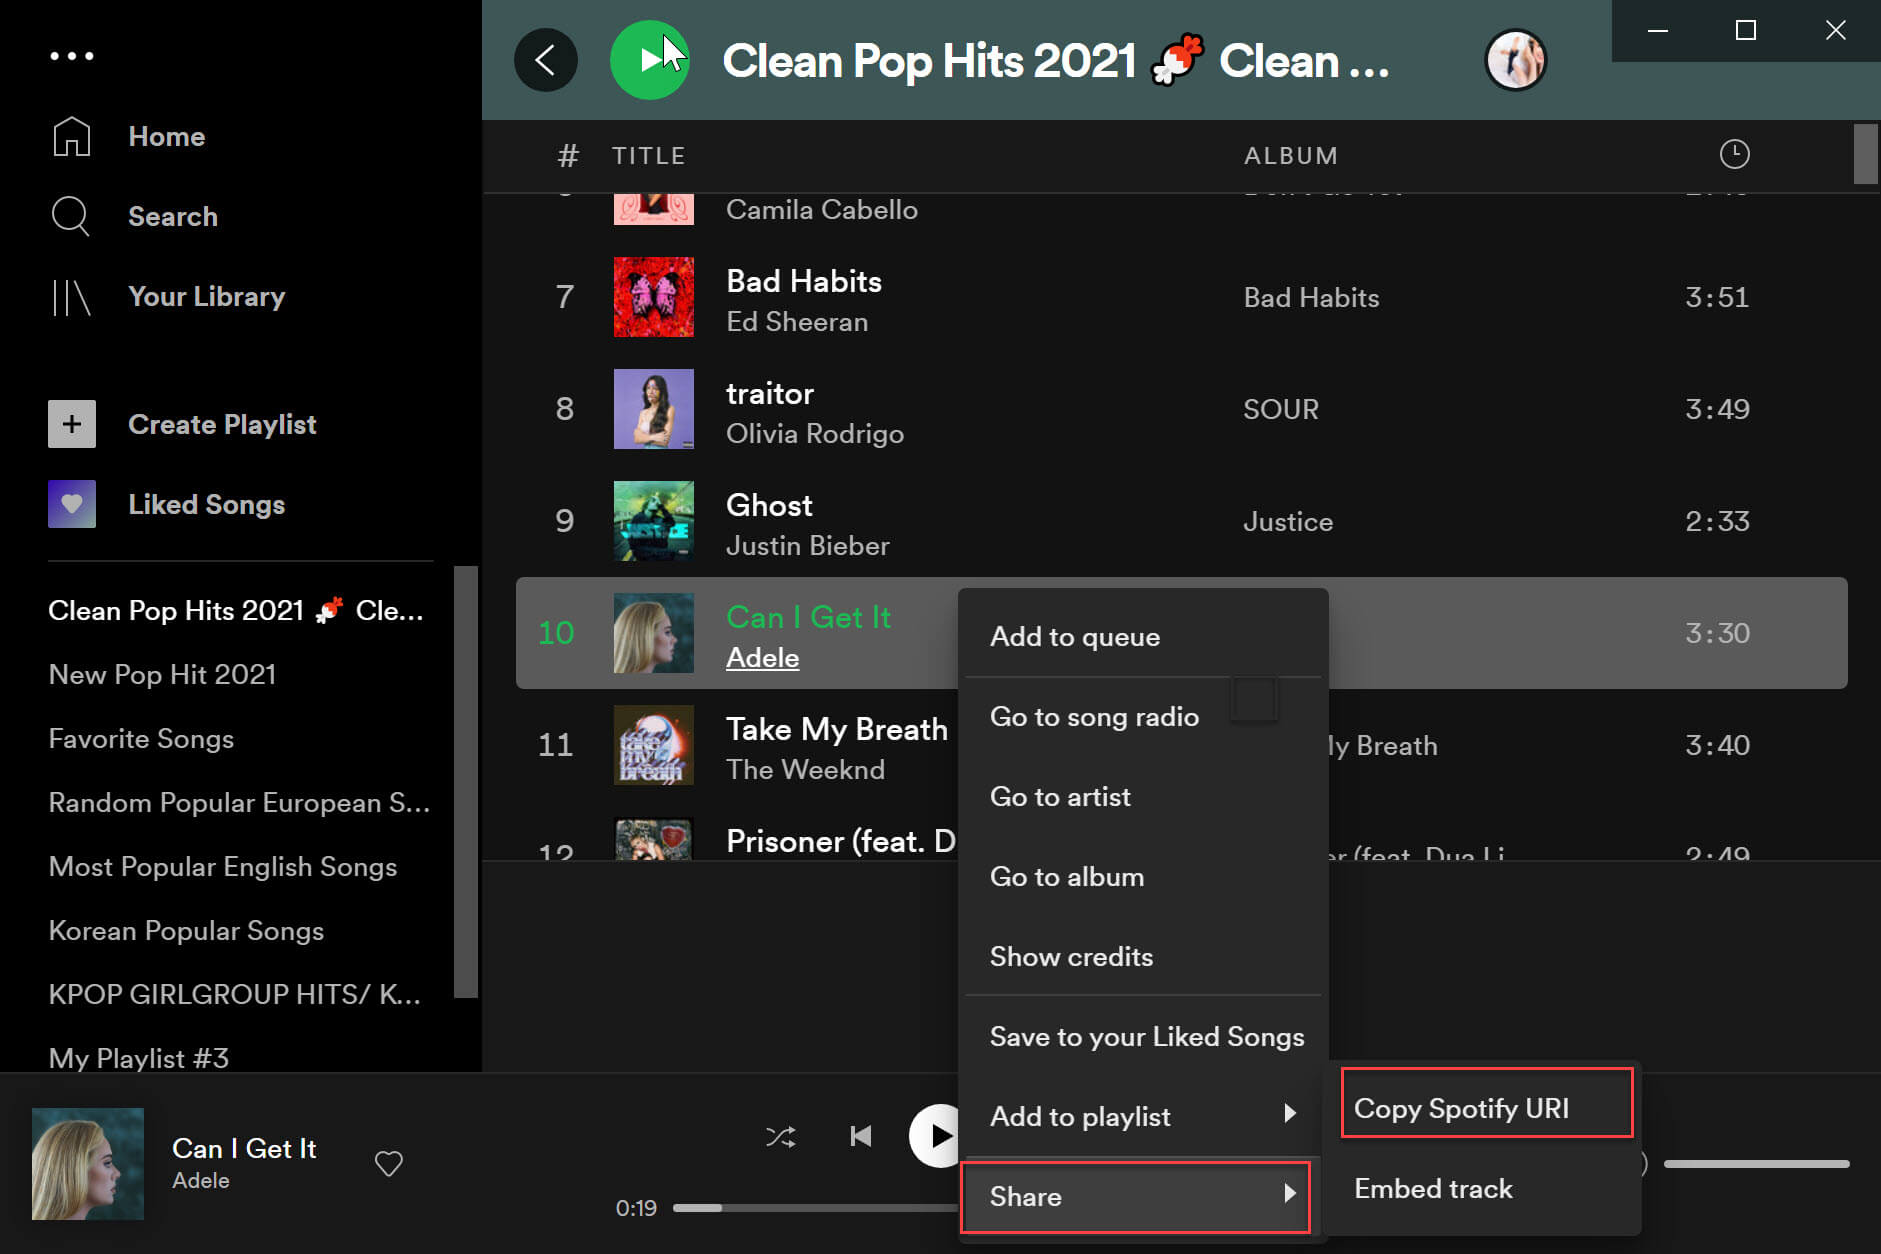Screen dimensions: 1881x1254
Task: Choose Go to song radio
Action: (x=1143, y=717)
